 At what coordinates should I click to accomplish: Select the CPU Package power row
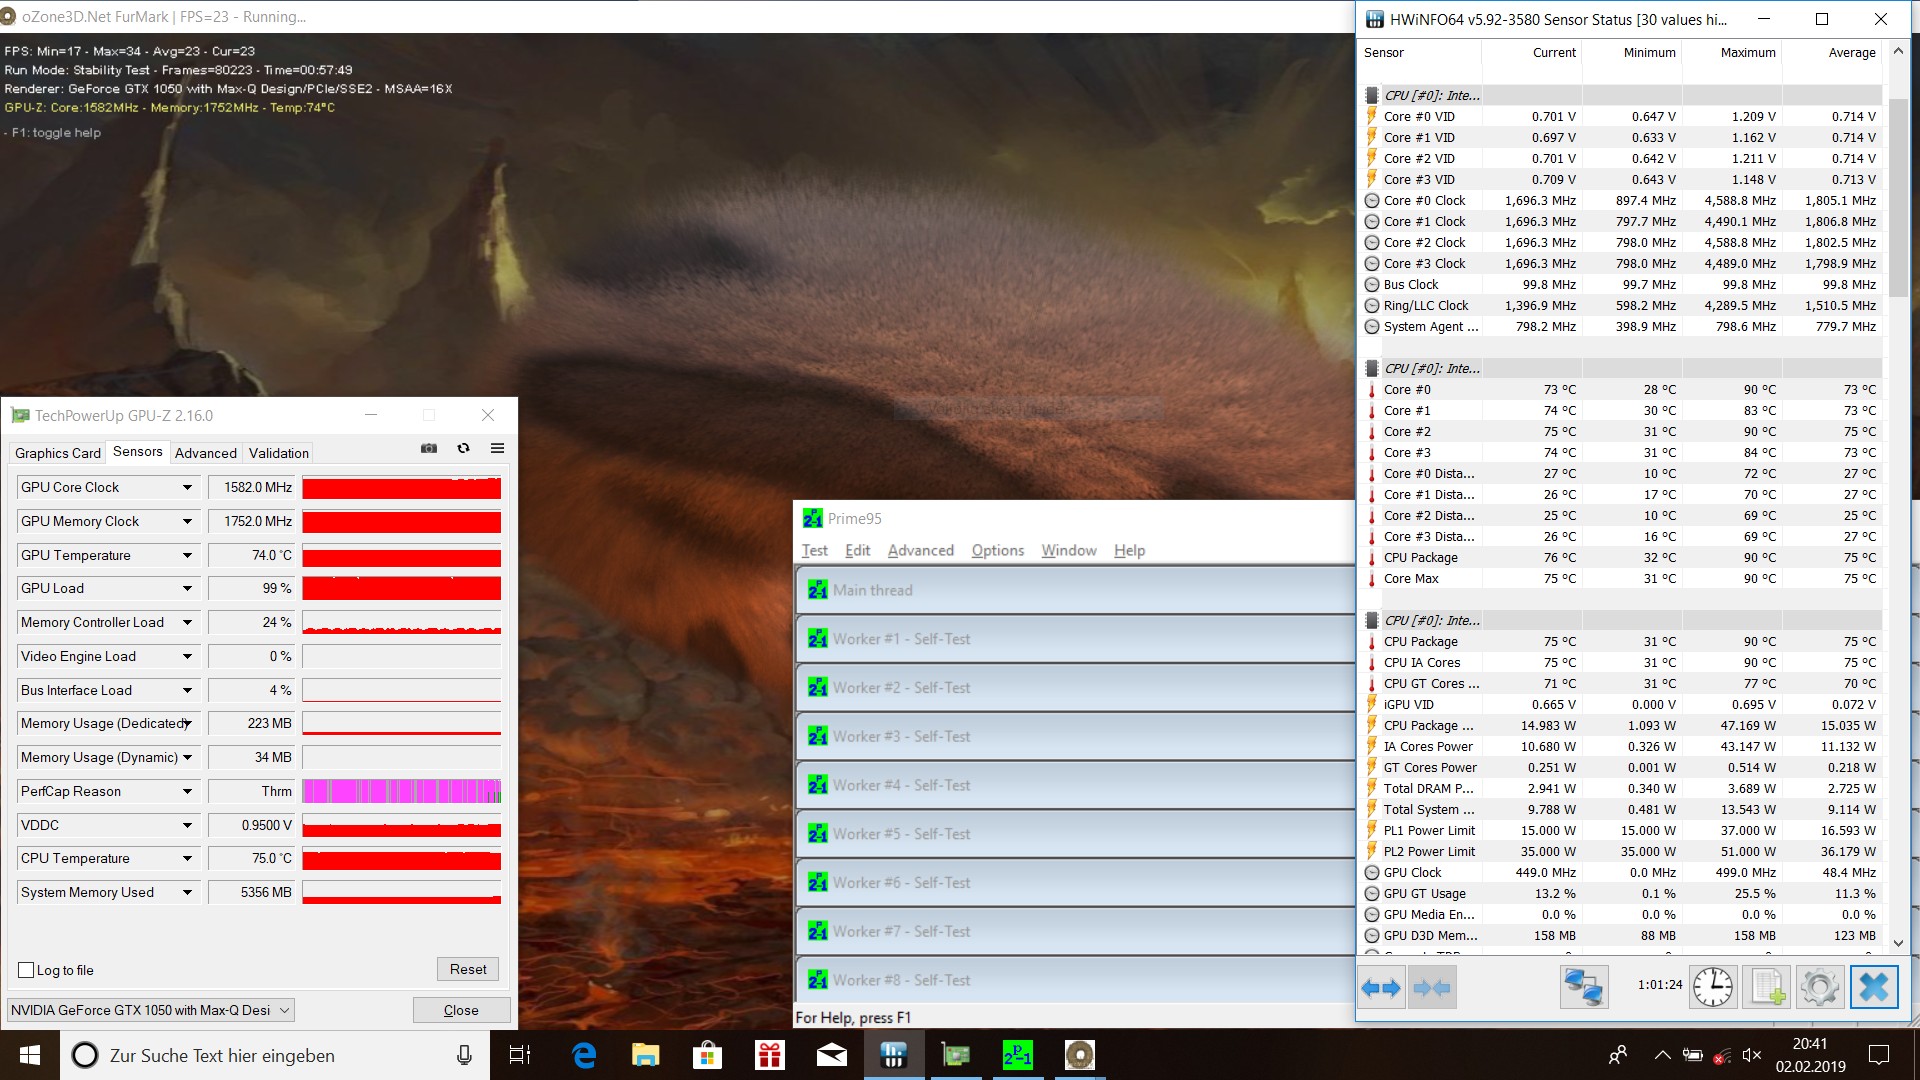pyautogui.click(x=1620, y=726)
